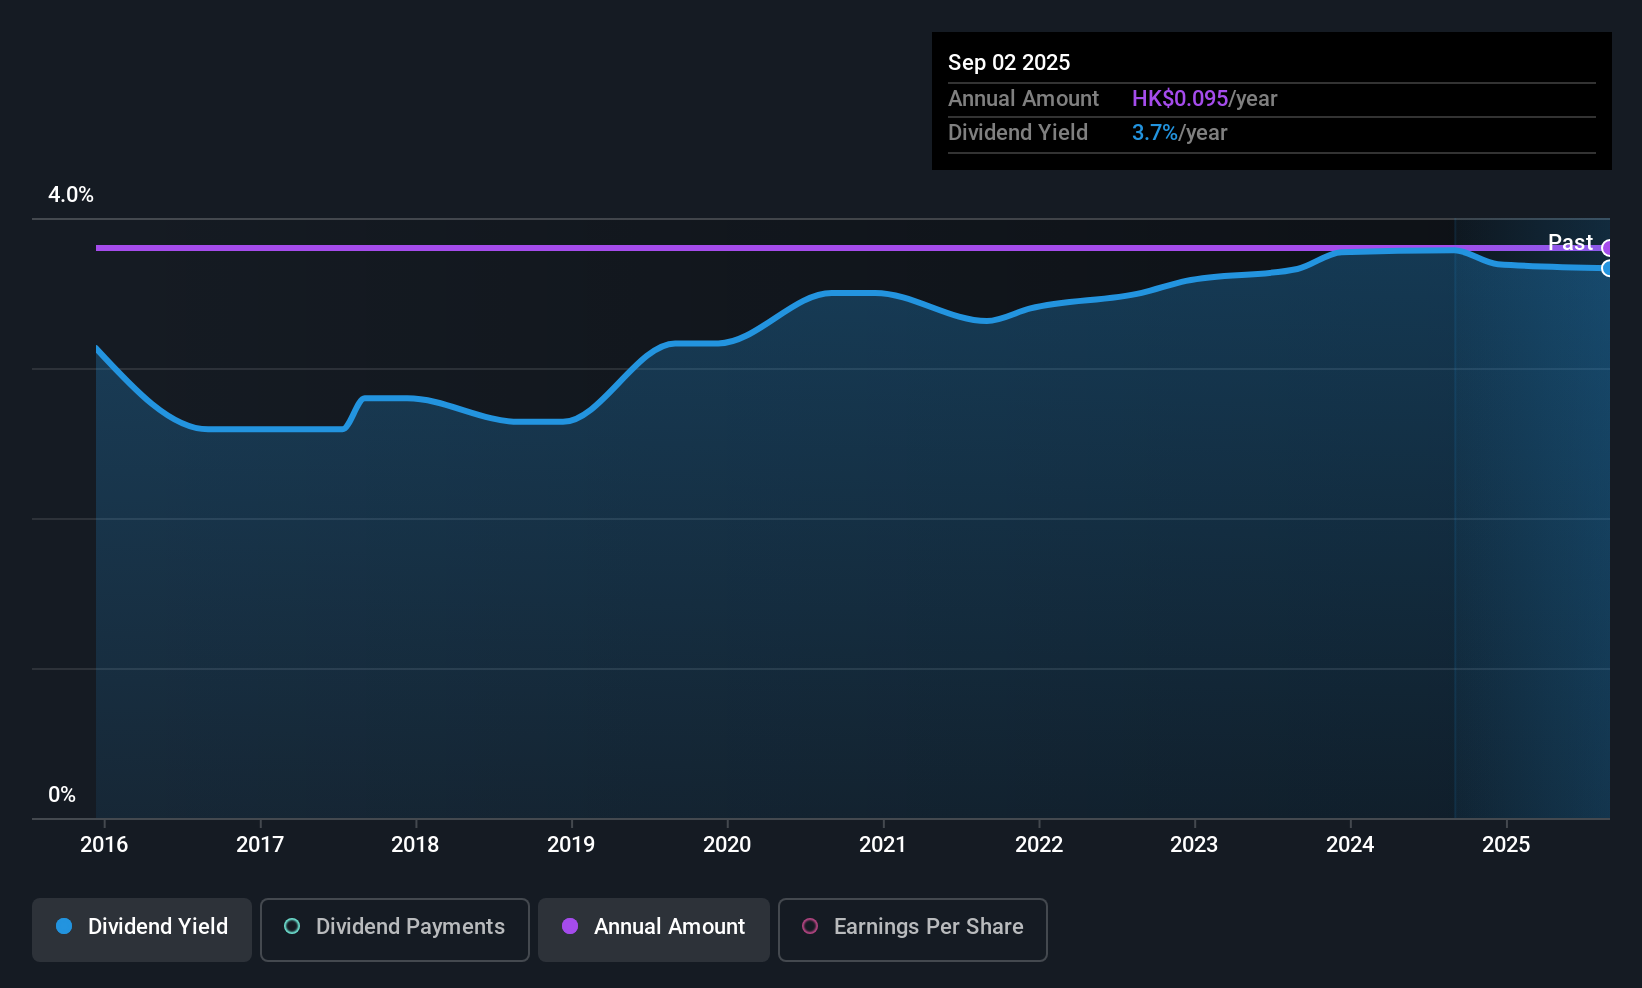Click the pink Earnings Per Share ring icon
Image resolution: width=1642 pixels, height=988 pixels.
coord(810,928)
